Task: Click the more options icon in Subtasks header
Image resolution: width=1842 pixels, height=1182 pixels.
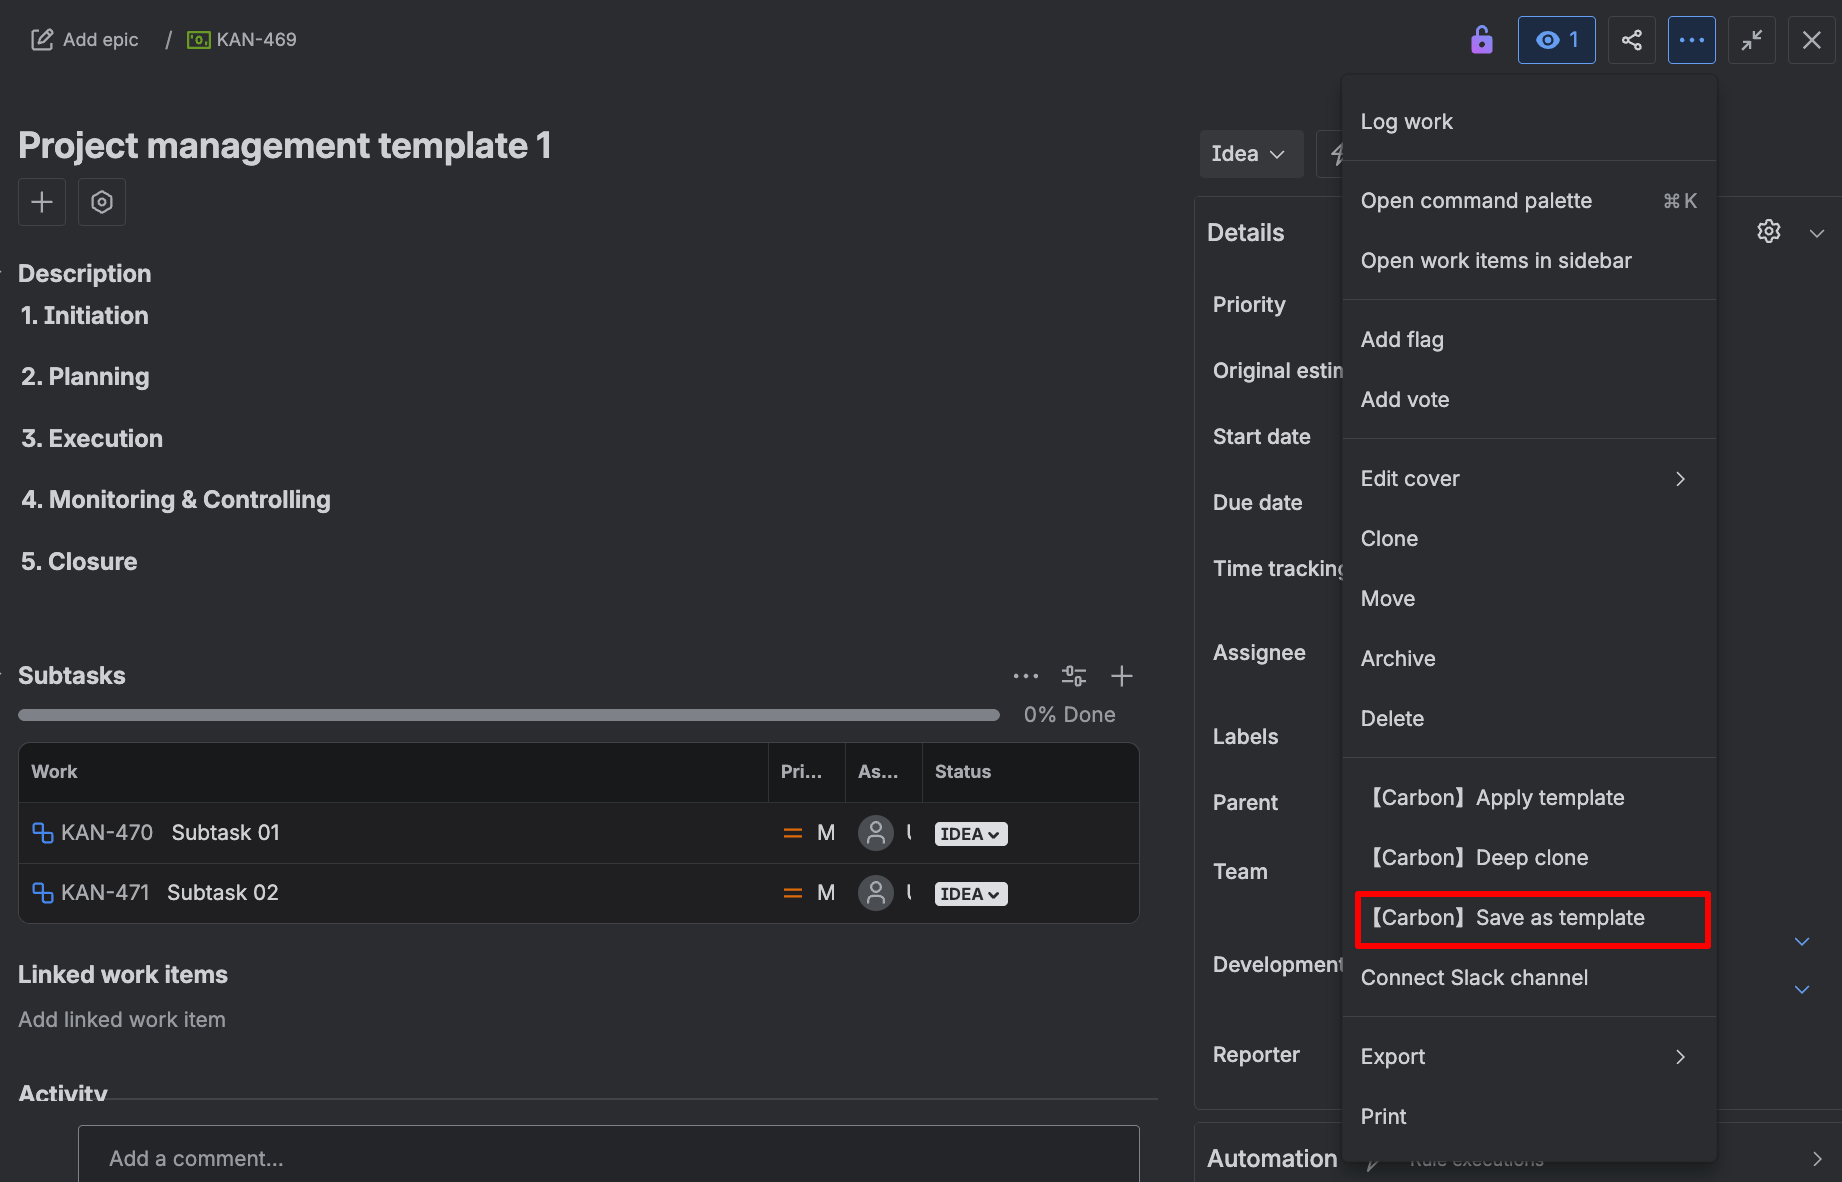Action: pyautogui.click(x=1025, y=676)
